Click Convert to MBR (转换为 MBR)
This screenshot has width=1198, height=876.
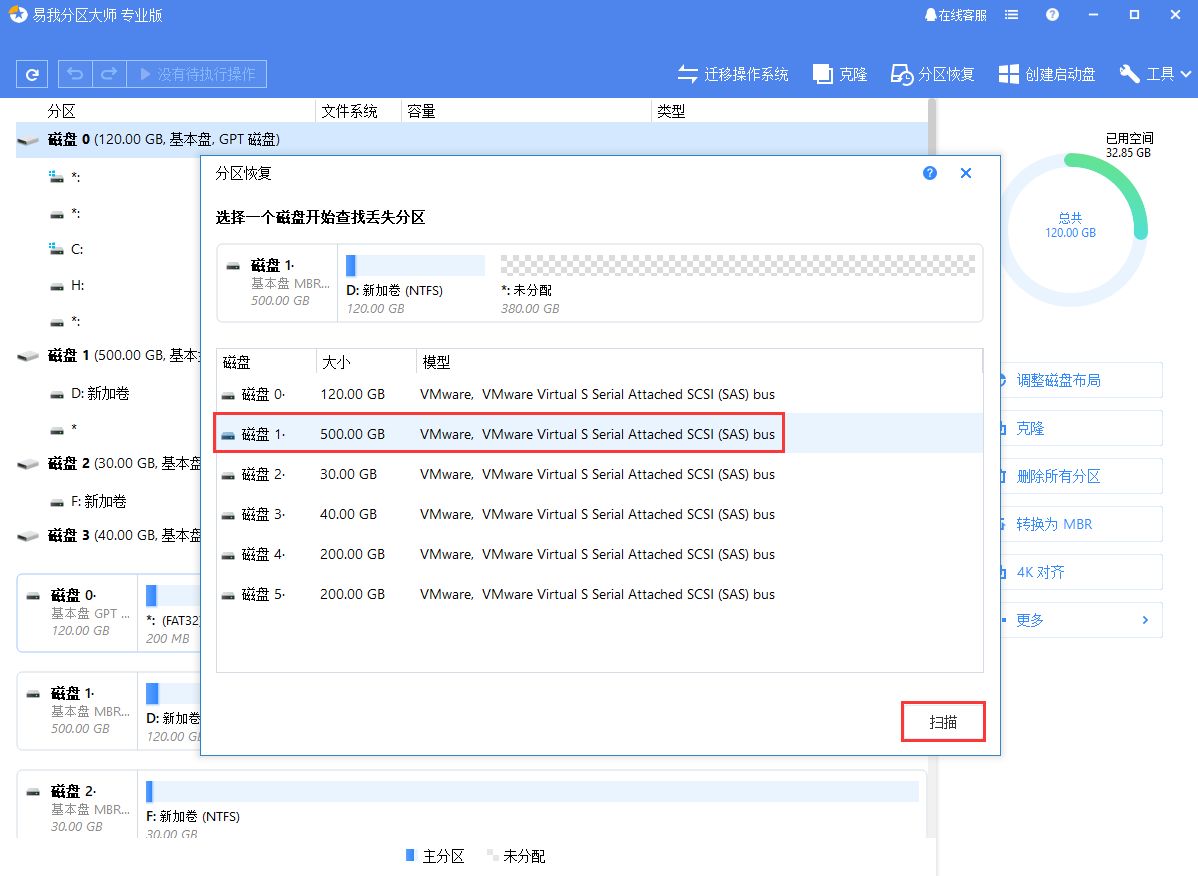tap(1081, 524)
